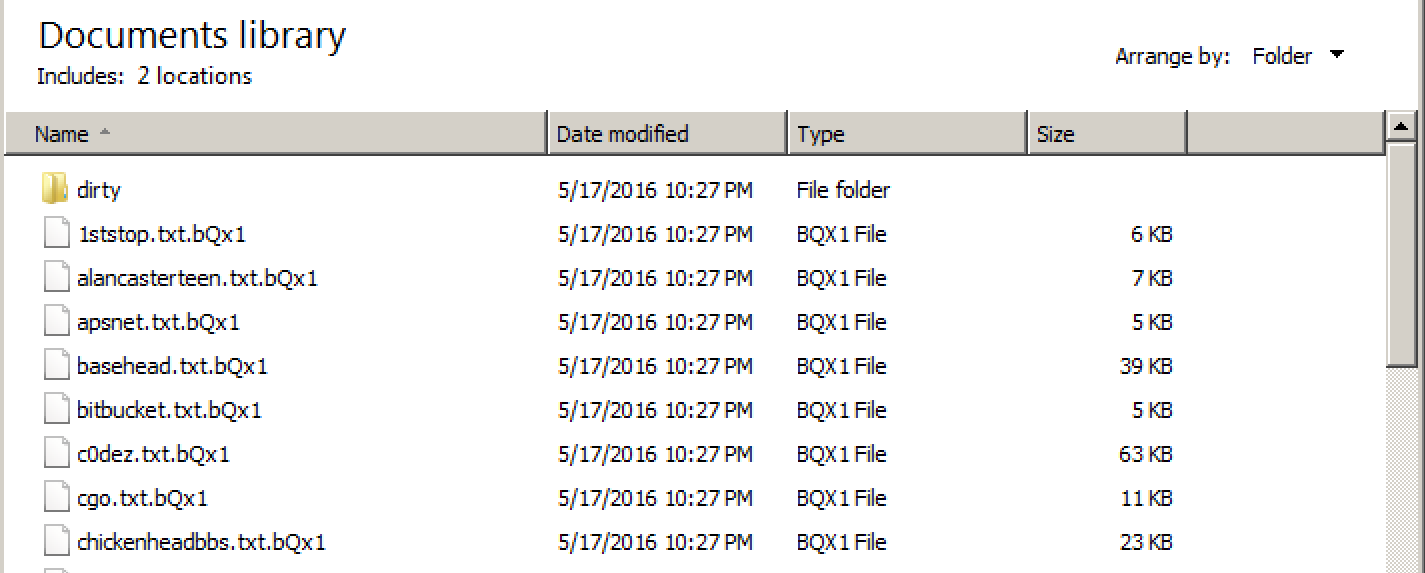This screenshot has height=573, width=1425.
Task: Click the c0dez.txt.bQx1 file icon
Action: [56, 454]
